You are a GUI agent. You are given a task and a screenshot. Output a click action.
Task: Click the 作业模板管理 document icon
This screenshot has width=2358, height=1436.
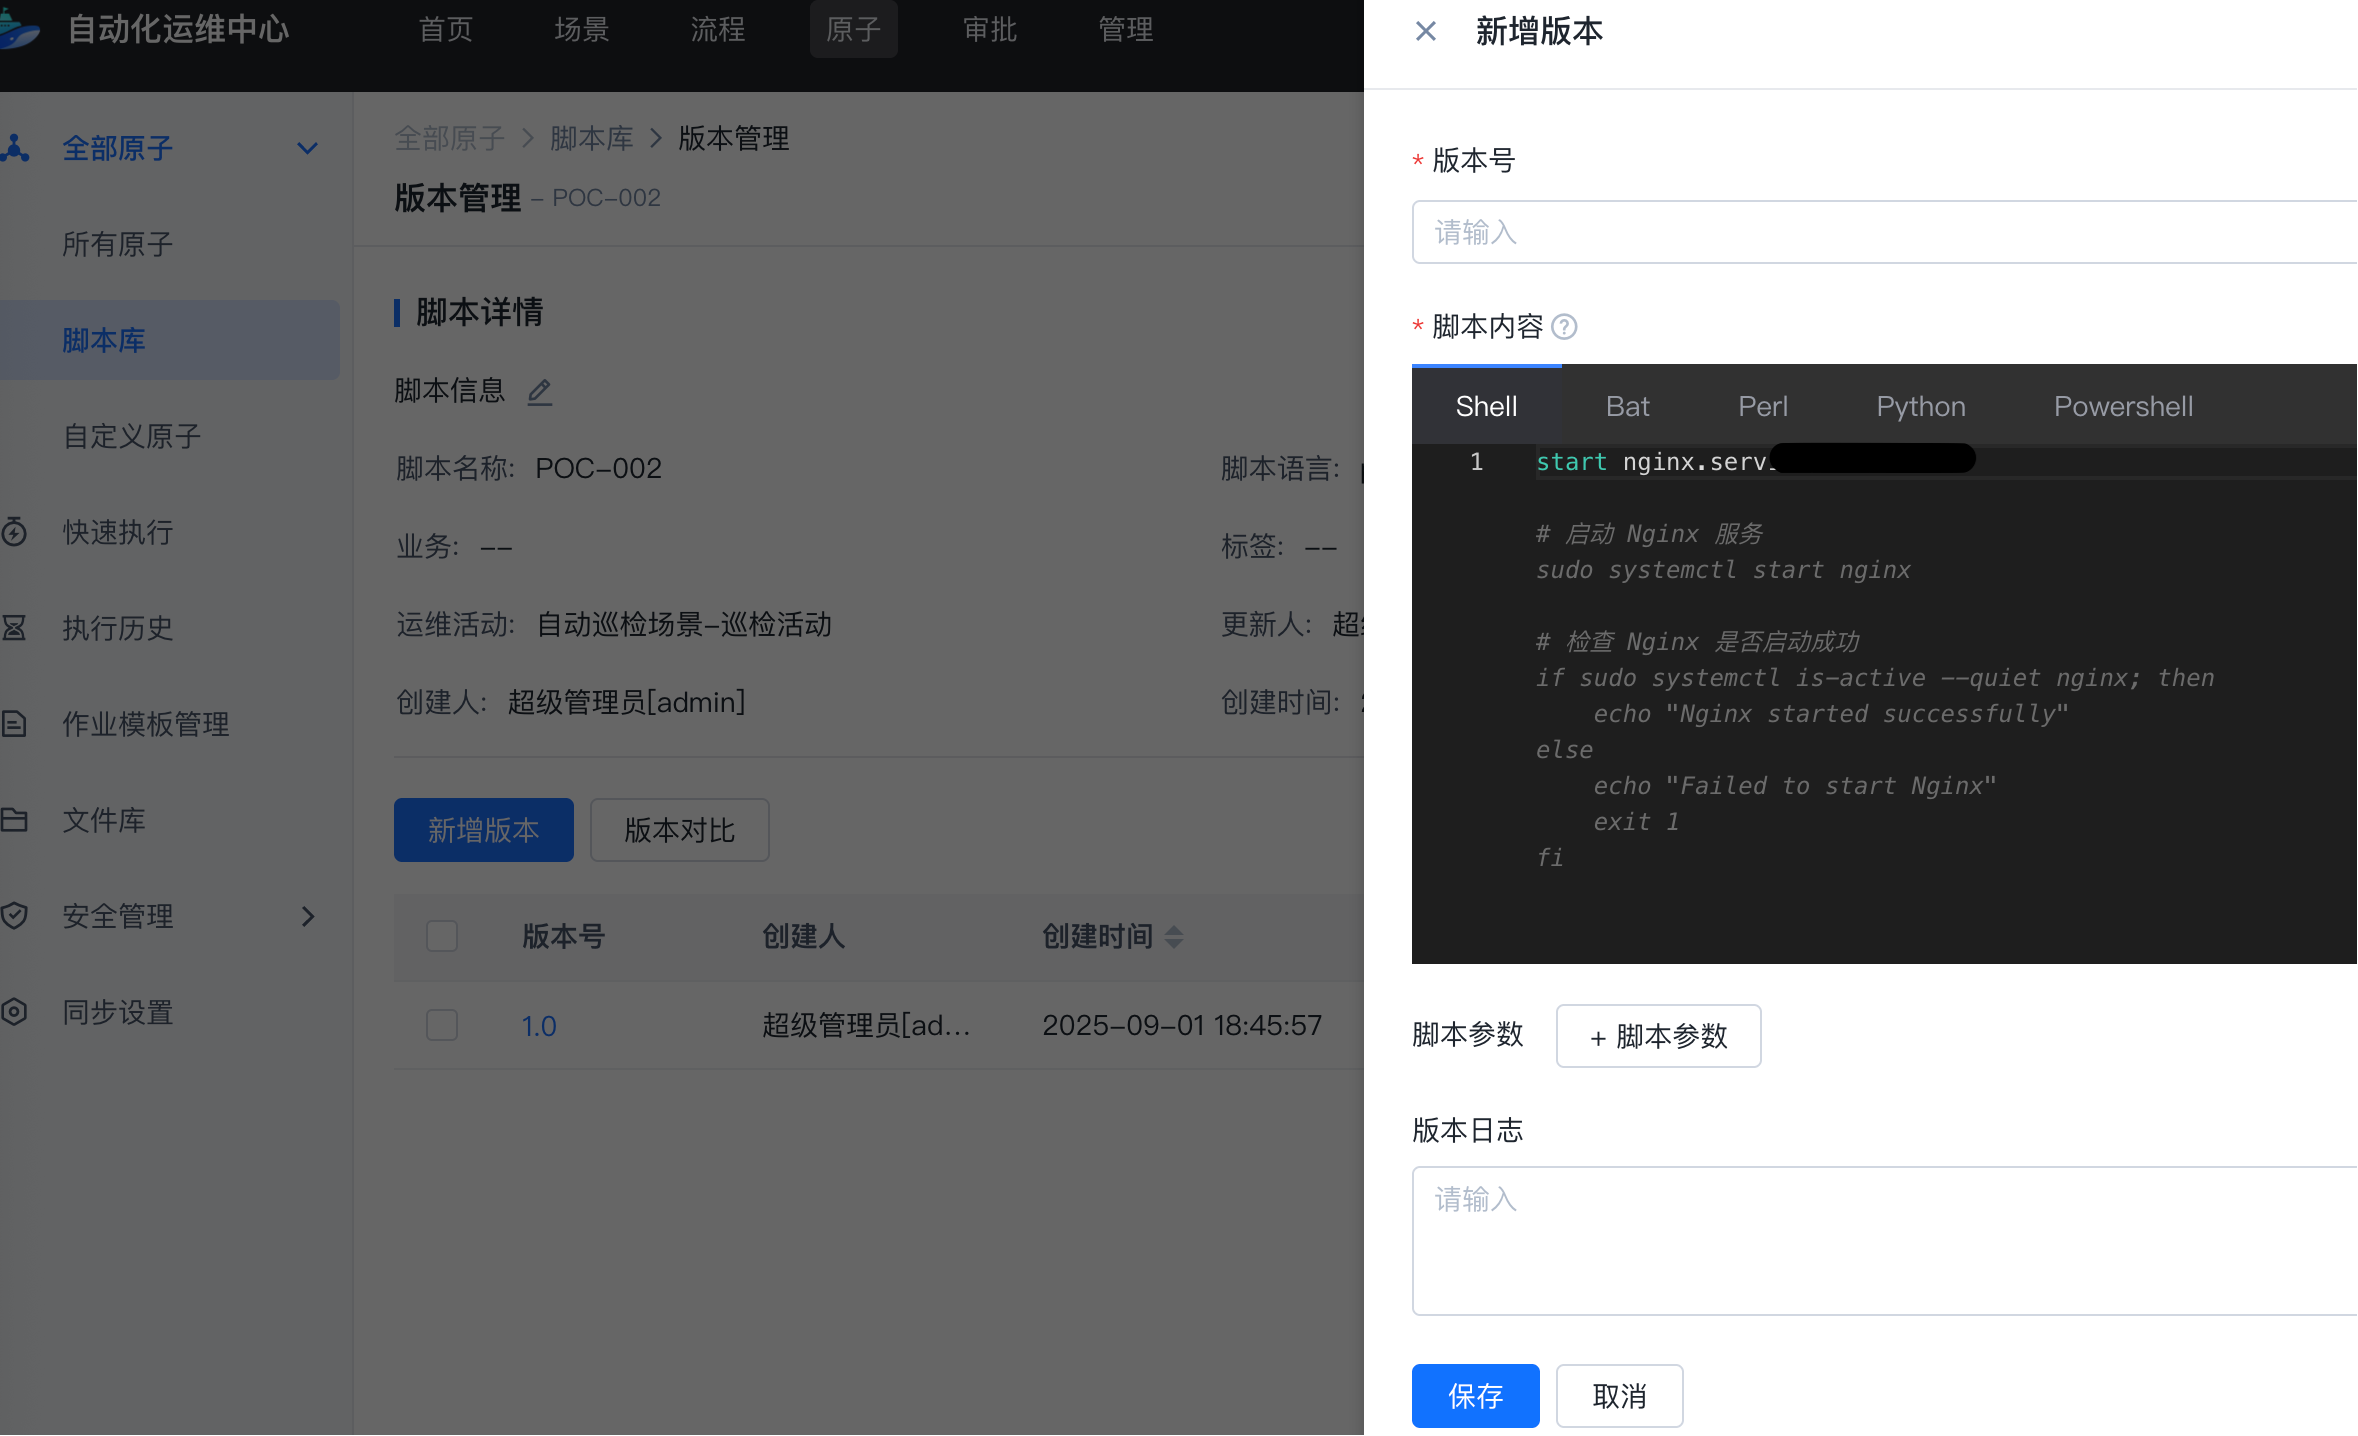point(14,723)
